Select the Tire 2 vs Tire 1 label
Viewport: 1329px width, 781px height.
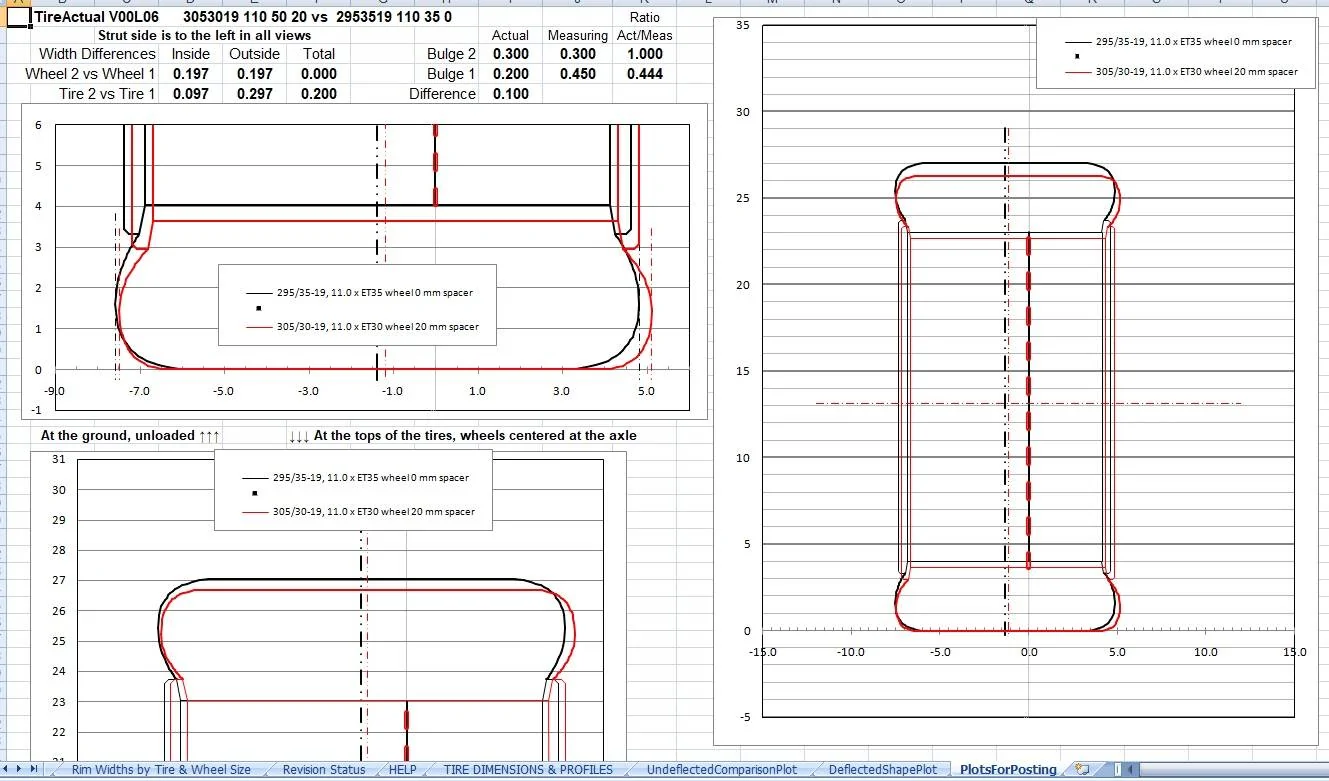point(107,94)
